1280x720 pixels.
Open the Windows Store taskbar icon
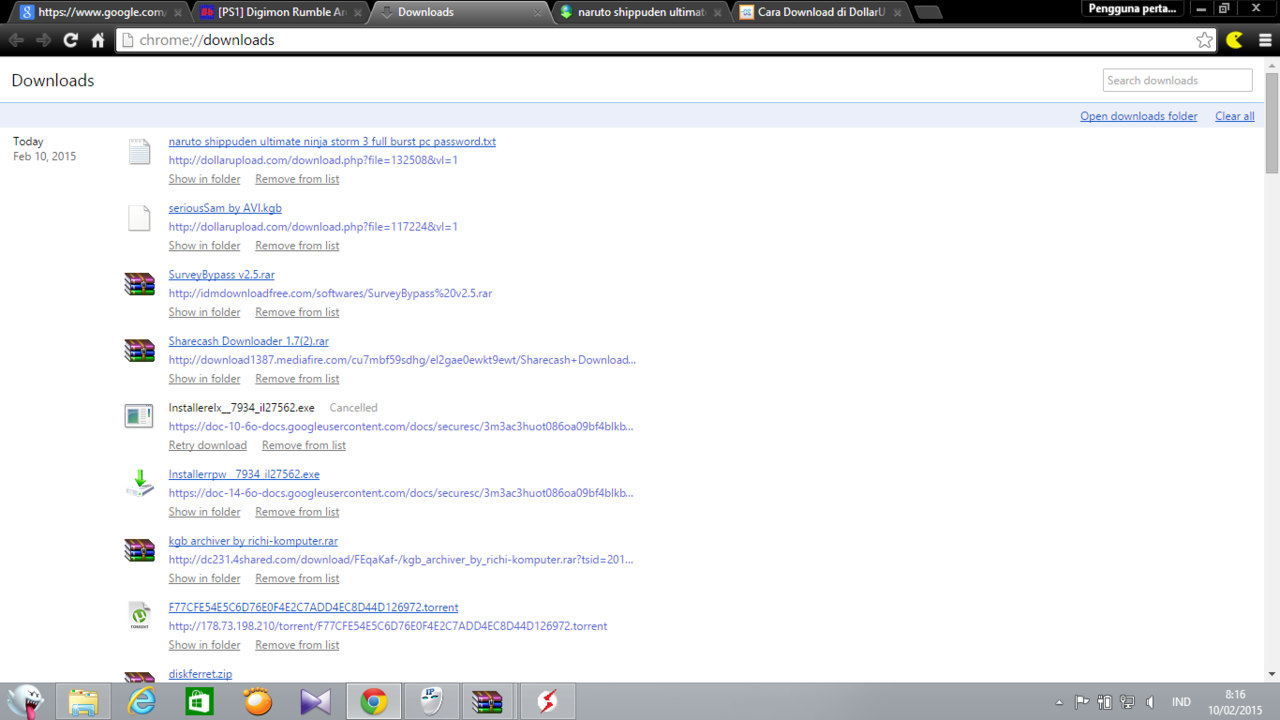(x=199, y=702)
